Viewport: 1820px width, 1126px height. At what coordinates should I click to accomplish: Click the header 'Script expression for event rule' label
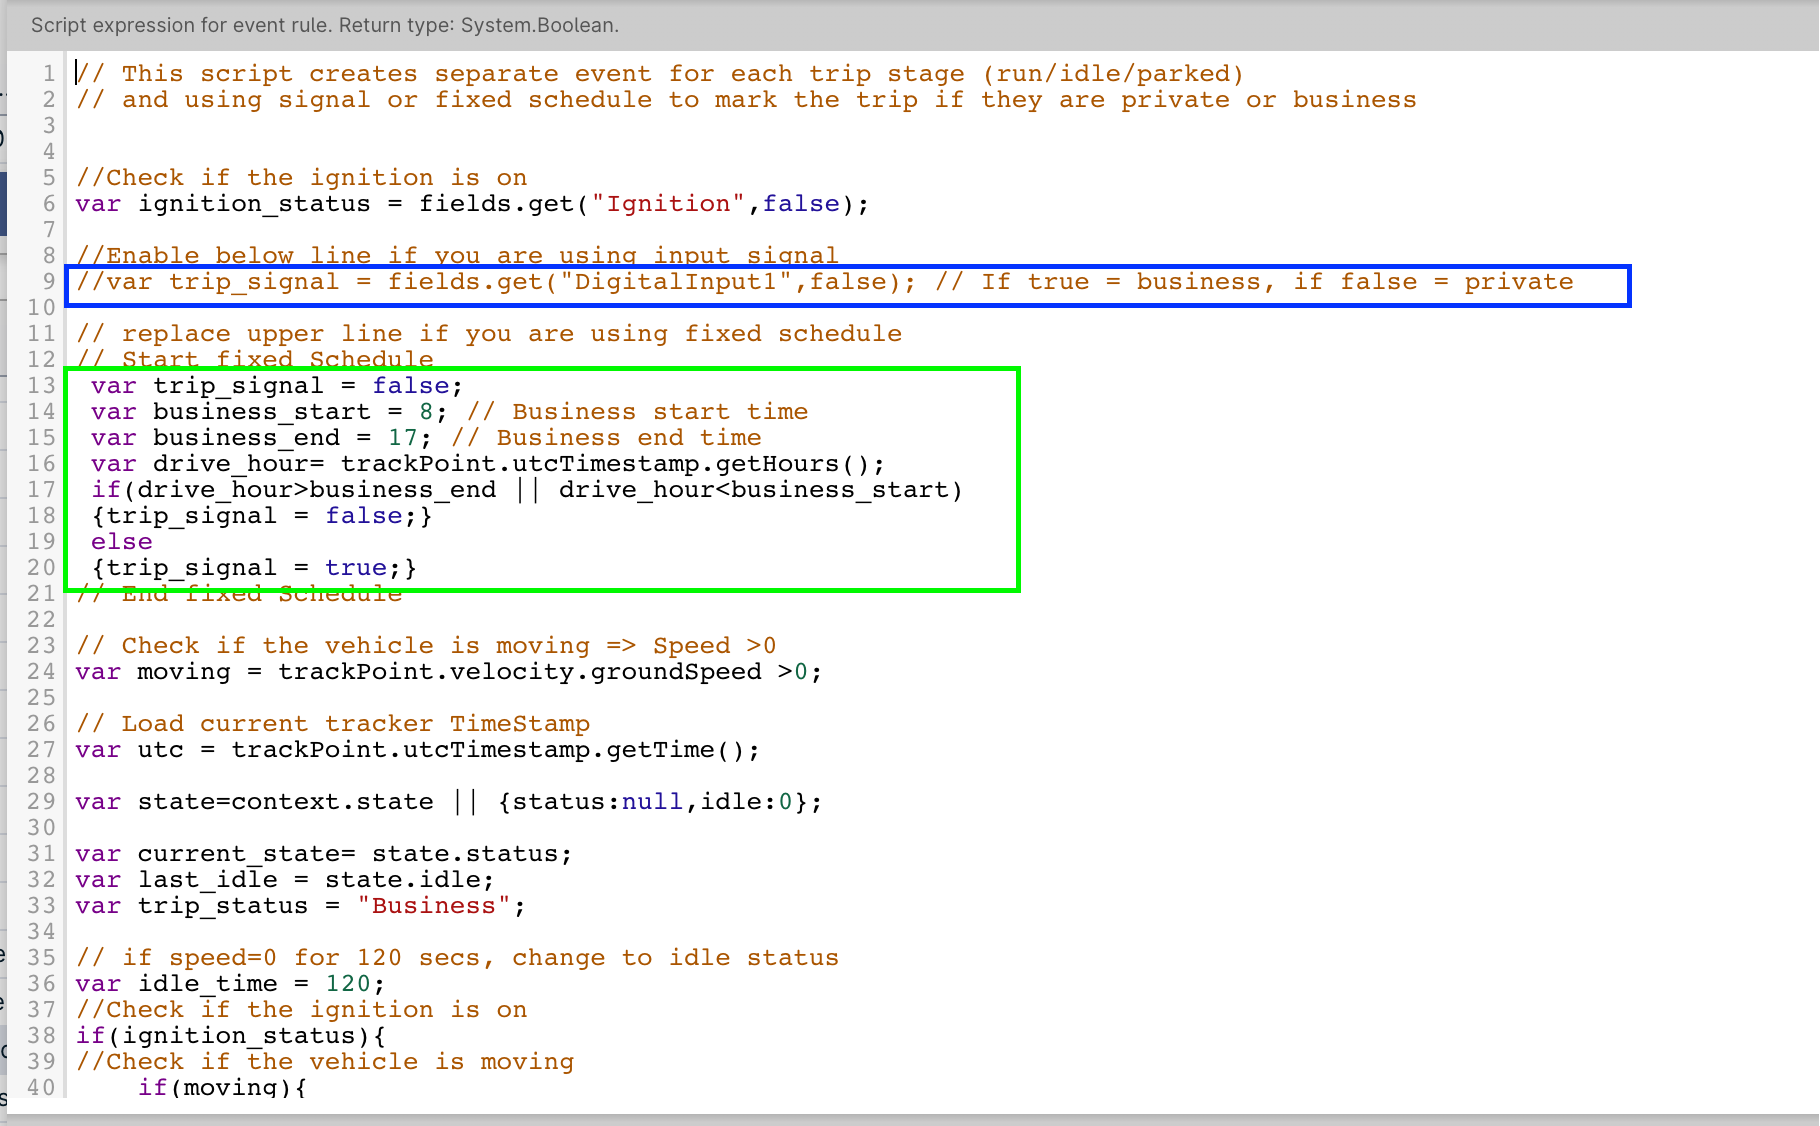325,25
